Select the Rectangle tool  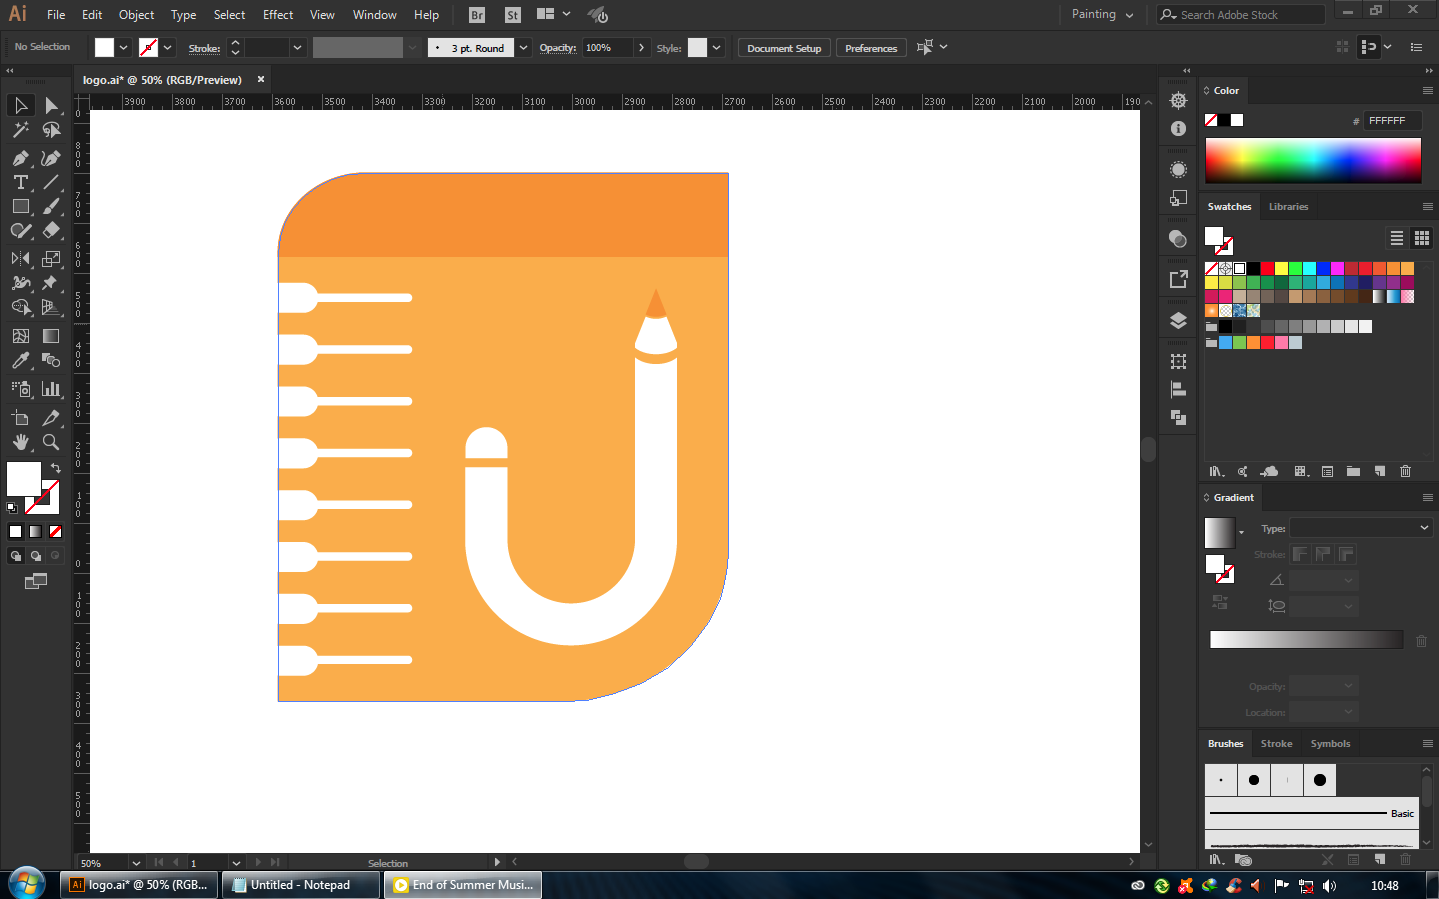20,206
